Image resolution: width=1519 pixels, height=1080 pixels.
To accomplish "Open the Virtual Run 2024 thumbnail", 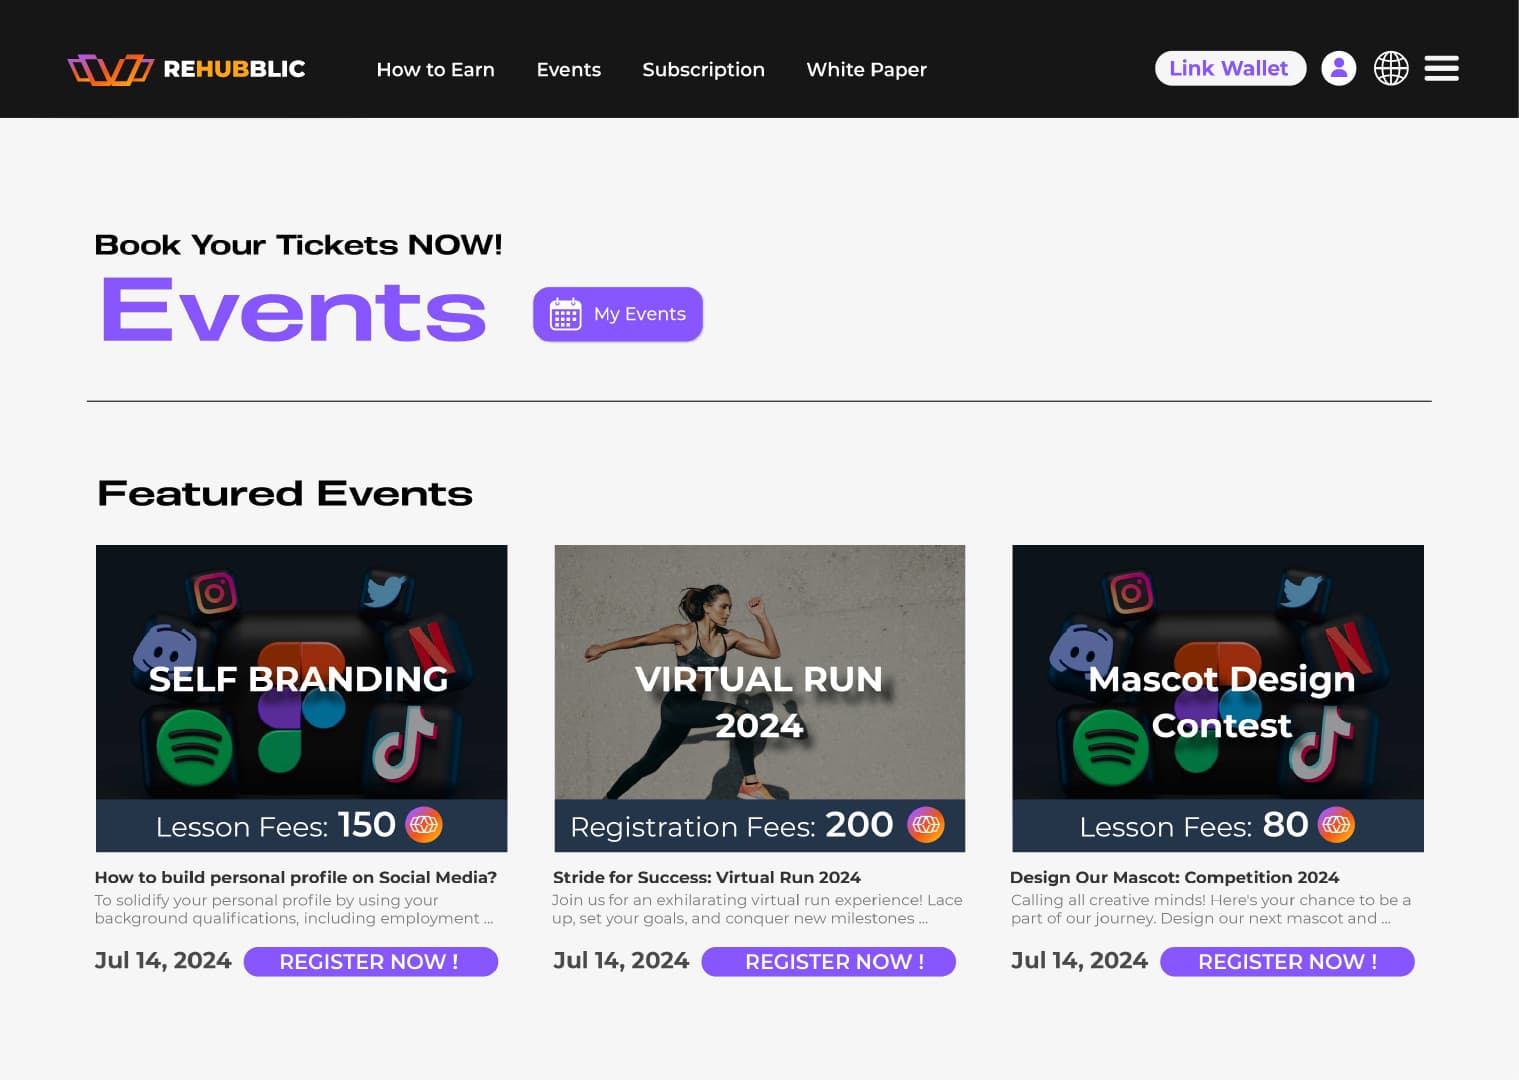I will tap(759, 672).
